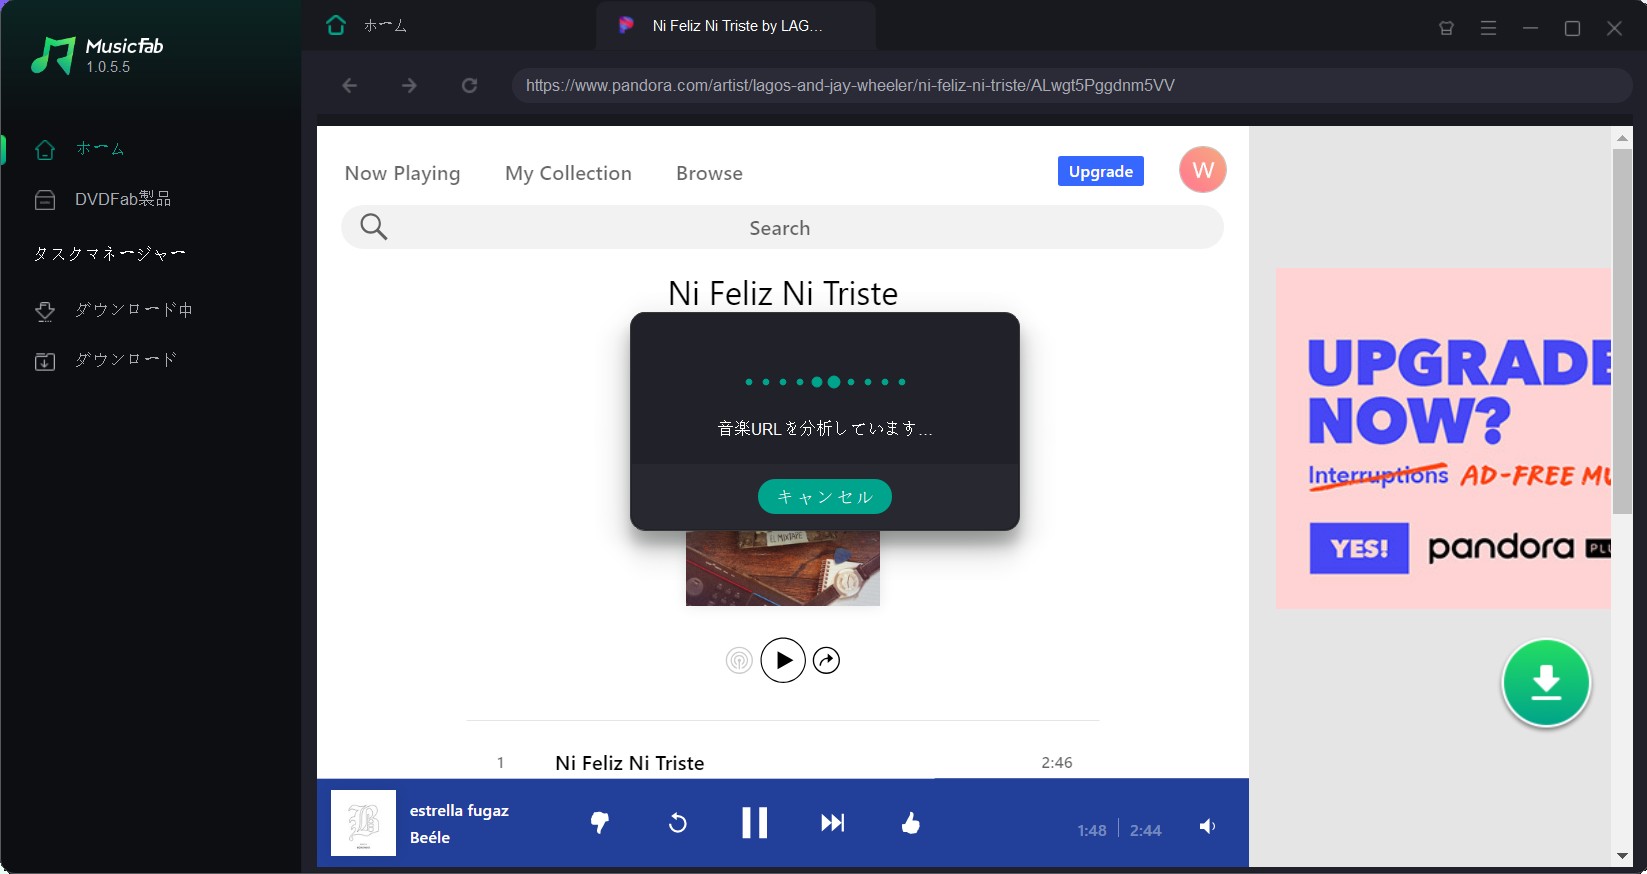
Task: Switch to the ホーム tab at top
Action: point(367,26)
